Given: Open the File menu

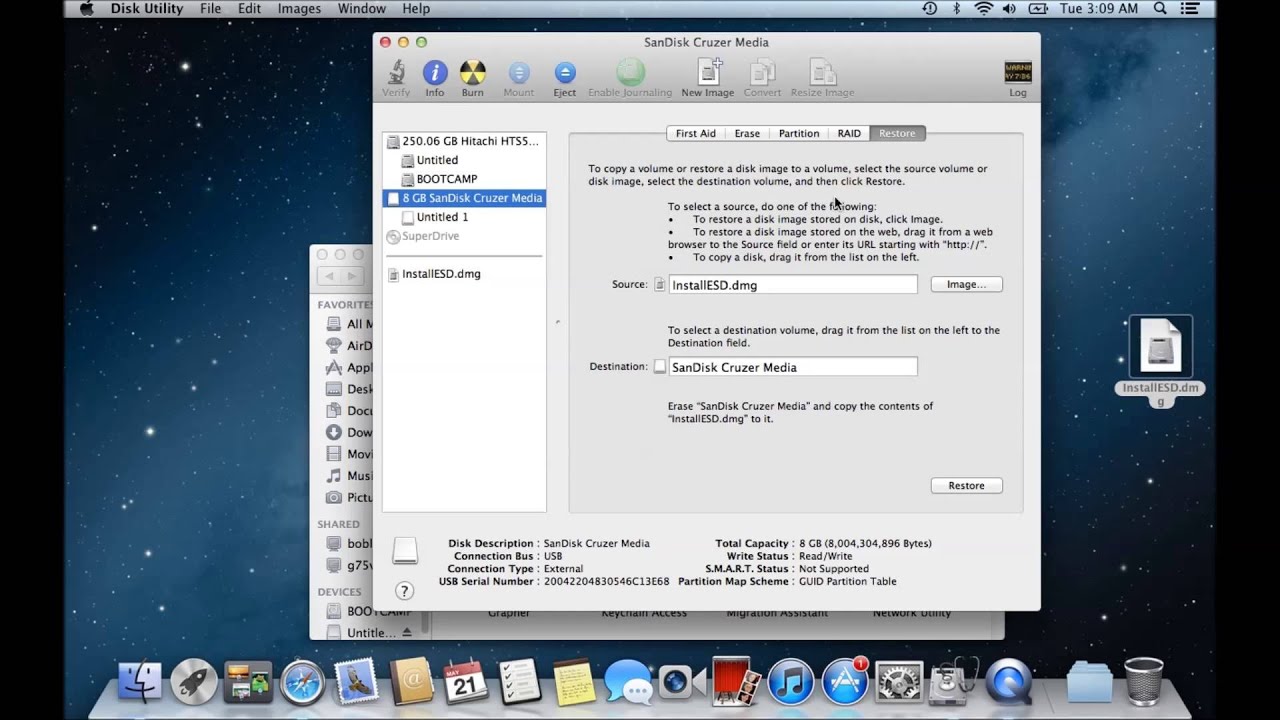Looking at the screenshot, I should pyautogui.click(x=210, y=9).
